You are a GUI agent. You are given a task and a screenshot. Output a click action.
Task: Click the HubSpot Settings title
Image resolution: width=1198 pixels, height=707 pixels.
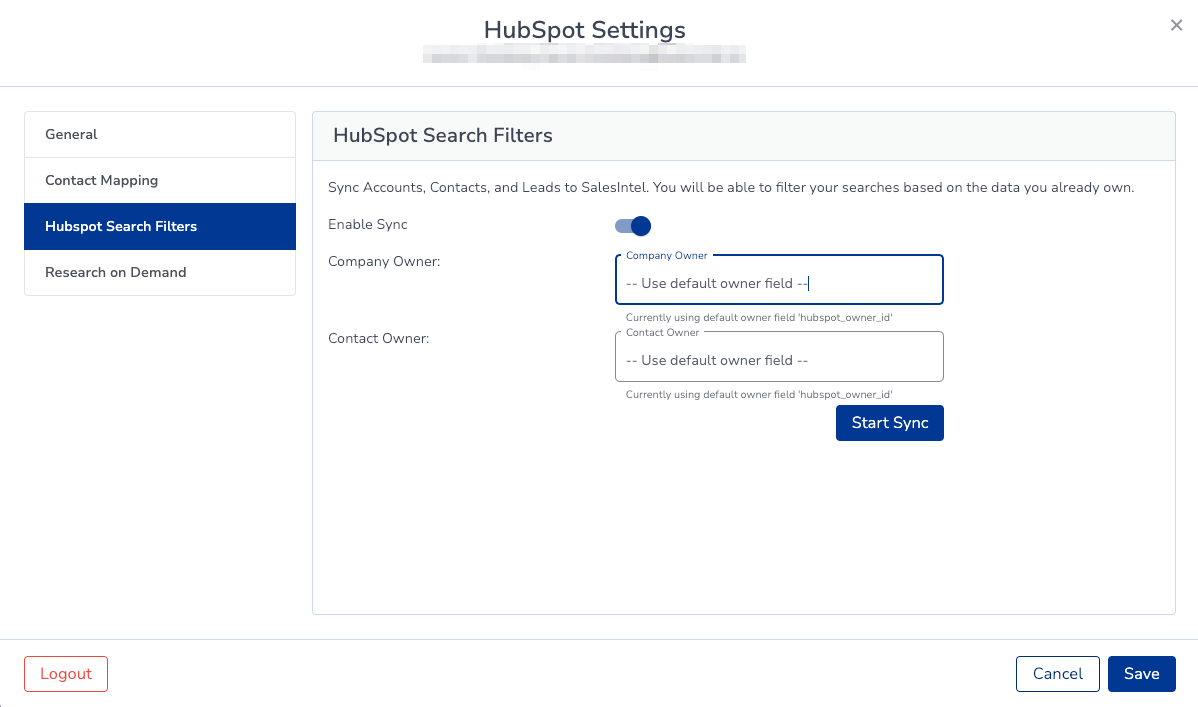click(584, 30)
